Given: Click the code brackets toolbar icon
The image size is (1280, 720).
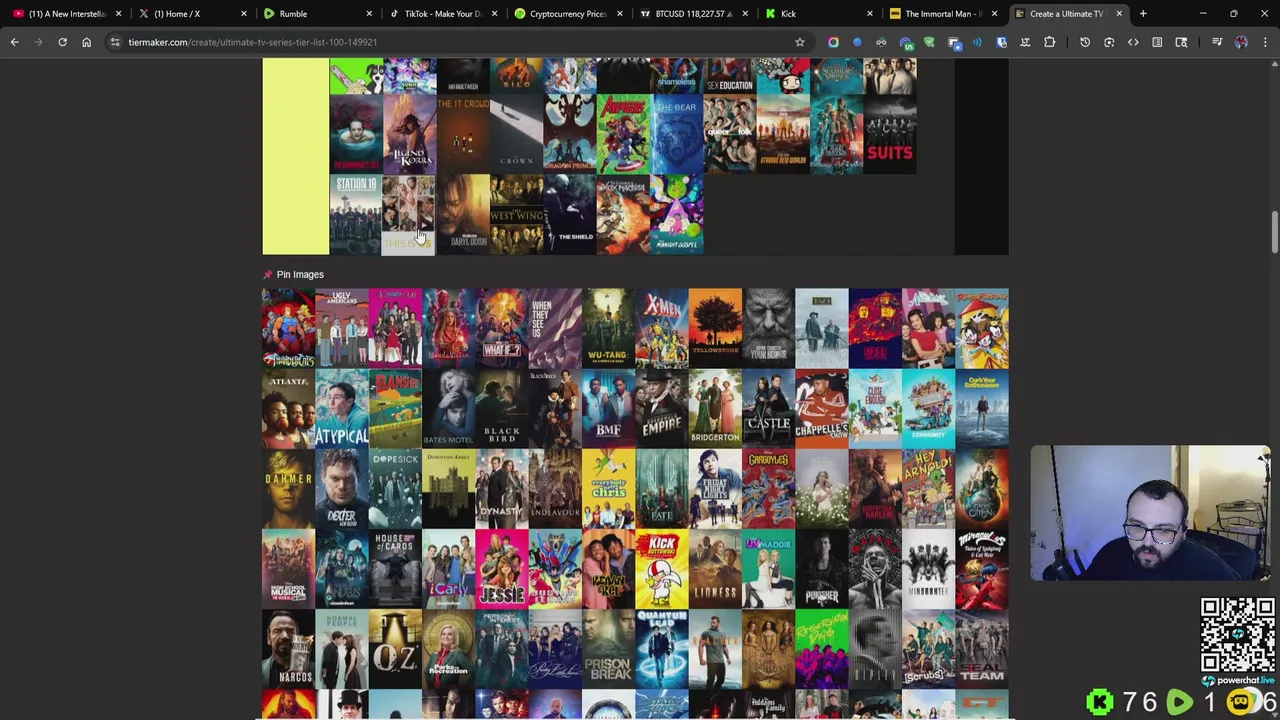Looking at the screenshot, I should pos(1133,42).
